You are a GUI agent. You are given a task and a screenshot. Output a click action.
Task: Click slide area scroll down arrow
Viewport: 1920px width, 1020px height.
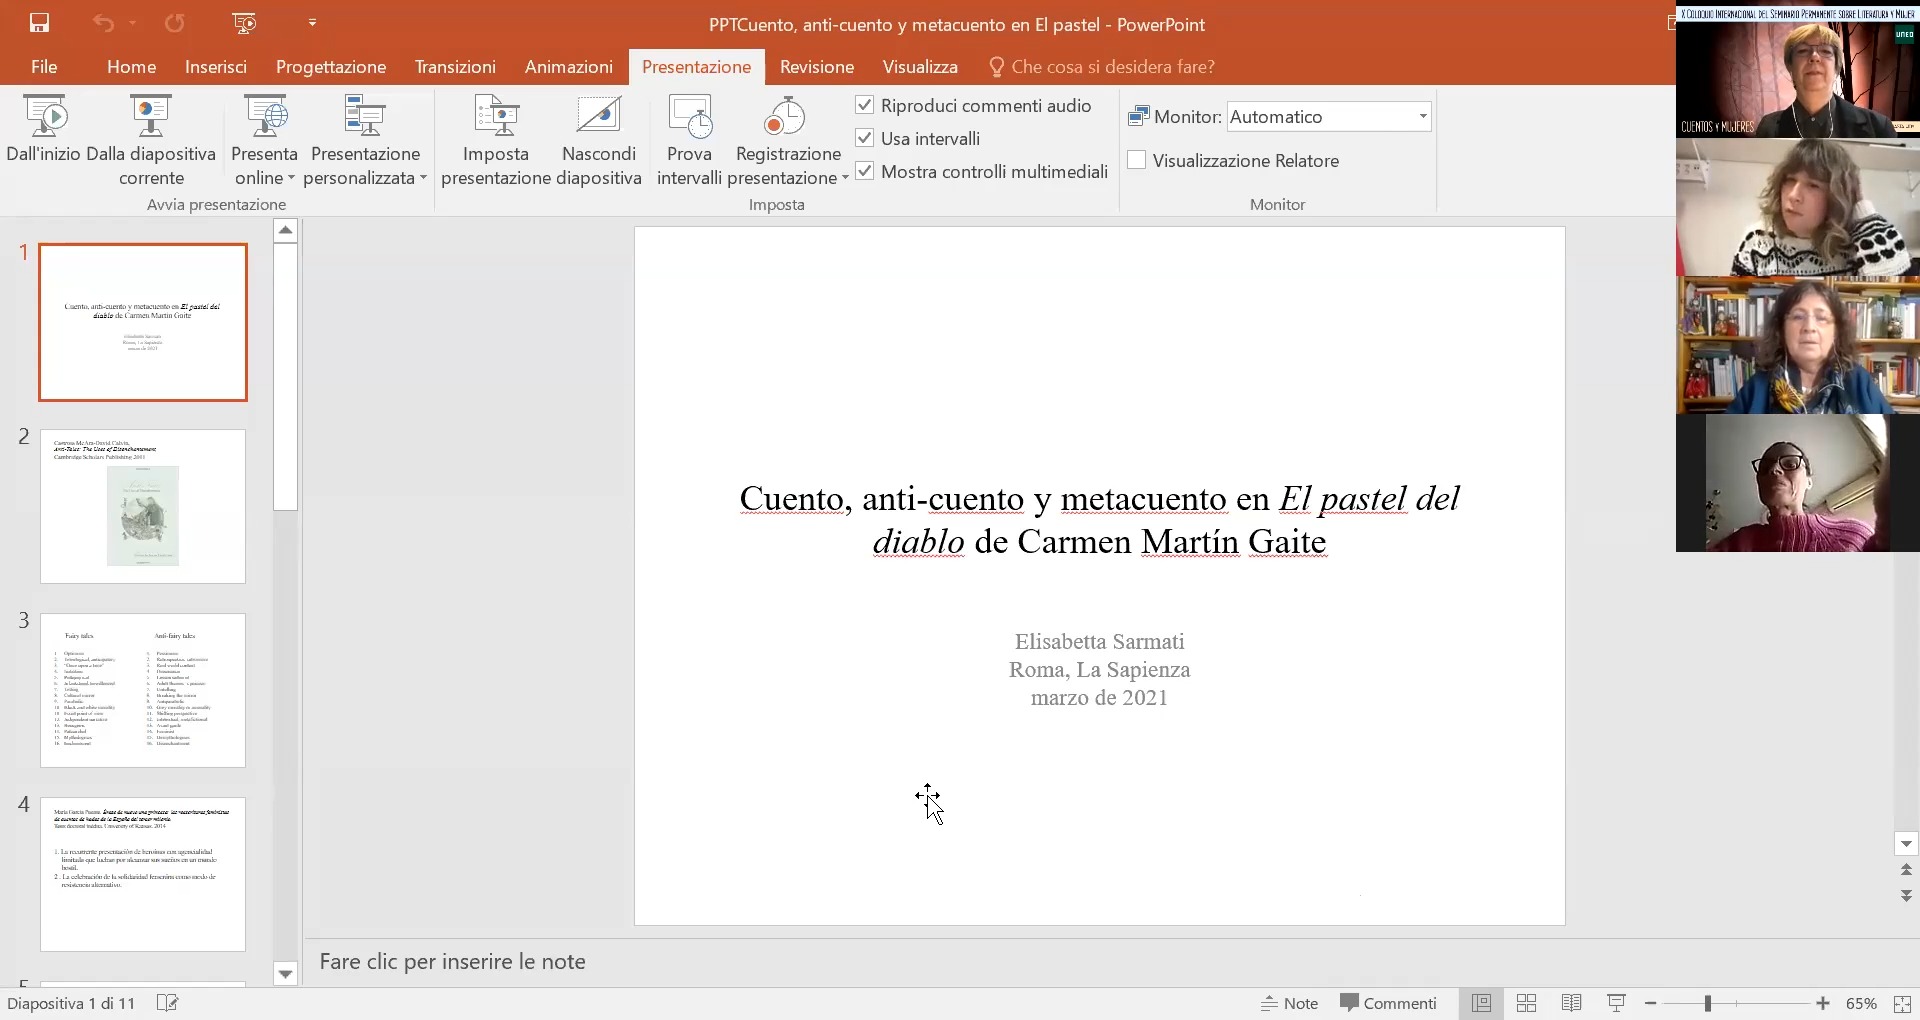coord(1906,844)
